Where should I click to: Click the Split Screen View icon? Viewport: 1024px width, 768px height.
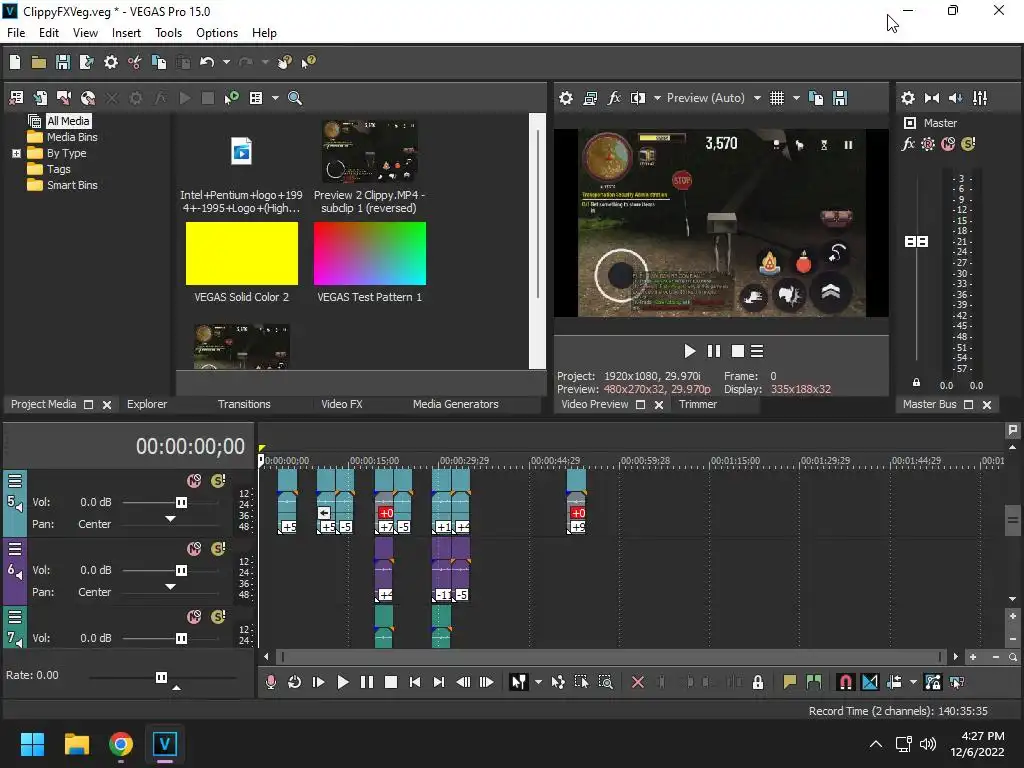coord(637,98)
